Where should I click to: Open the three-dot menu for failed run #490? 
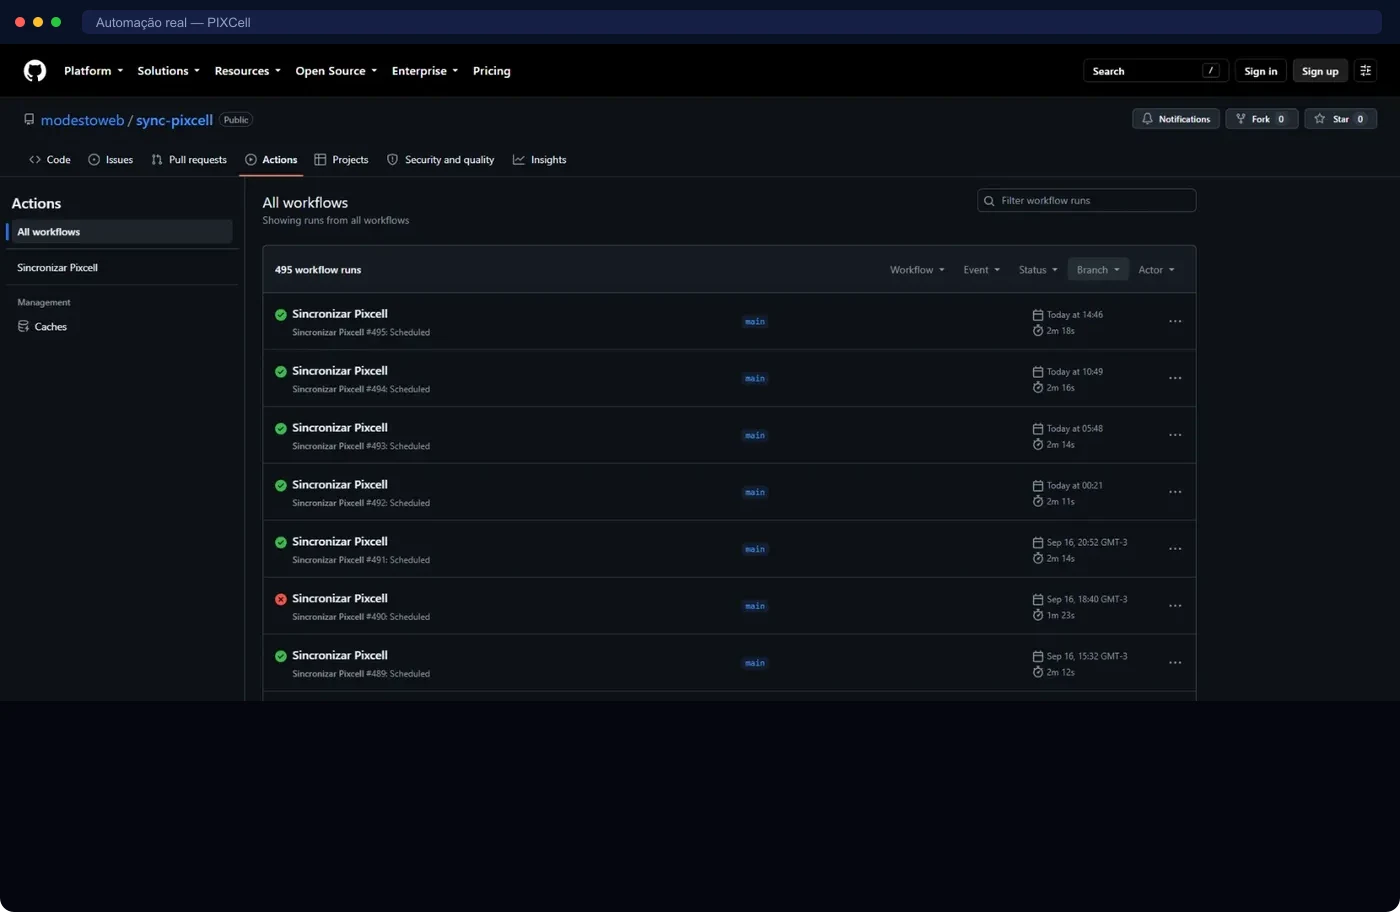pyautogui.click(x=1175, y=606)
